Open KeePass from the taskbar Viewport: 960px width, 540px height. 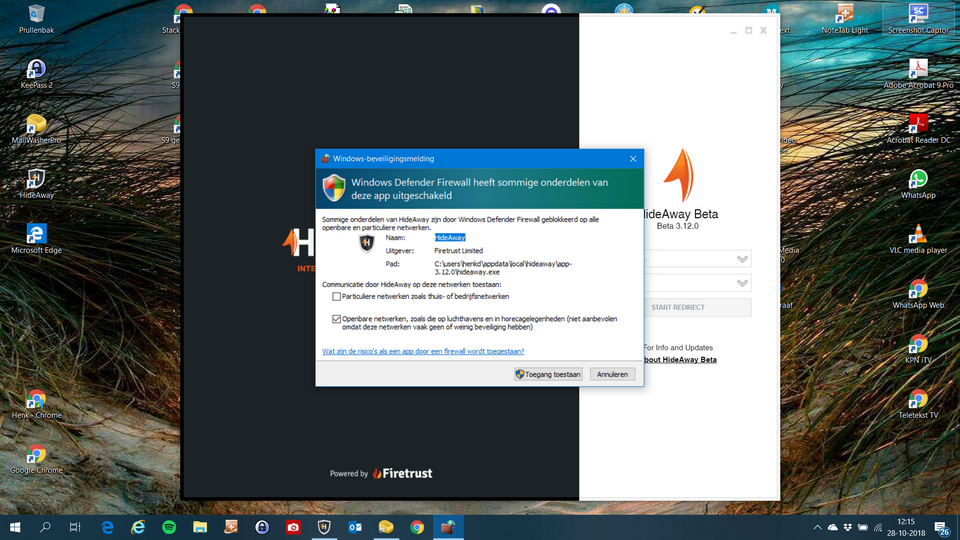pyautogui.click(x=262, y=527)
